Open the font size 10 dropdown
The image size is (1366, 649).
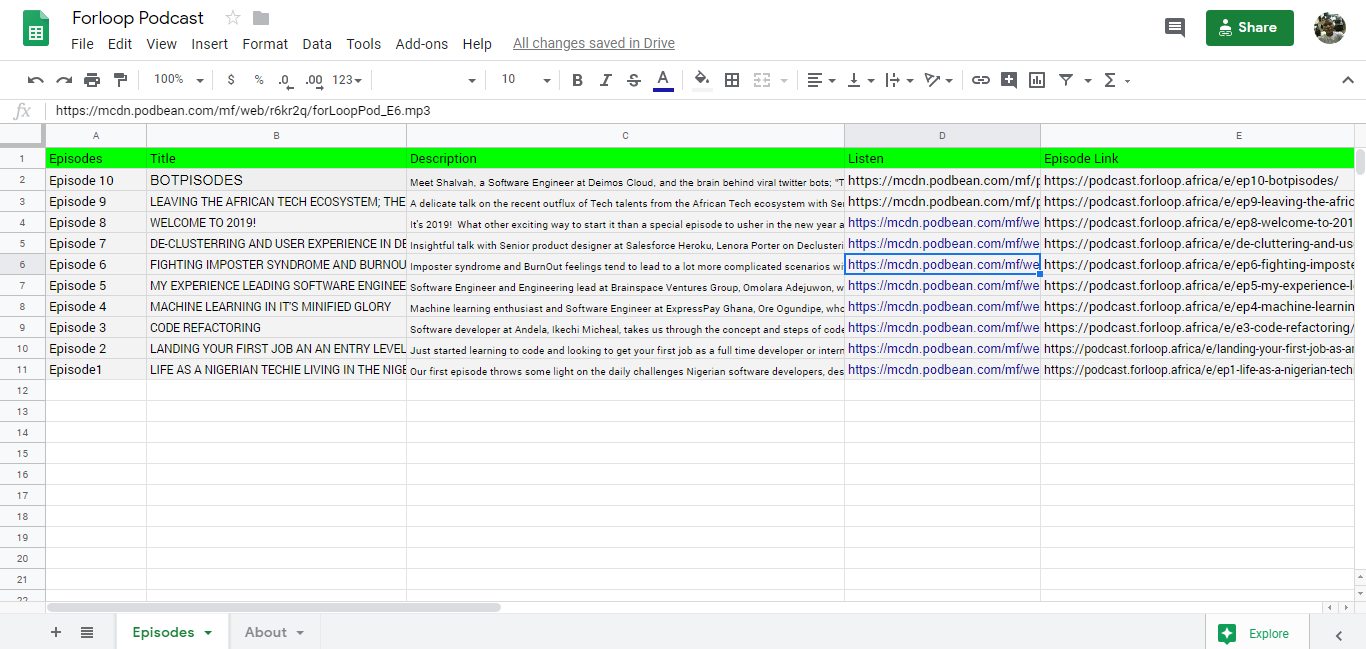526,80
